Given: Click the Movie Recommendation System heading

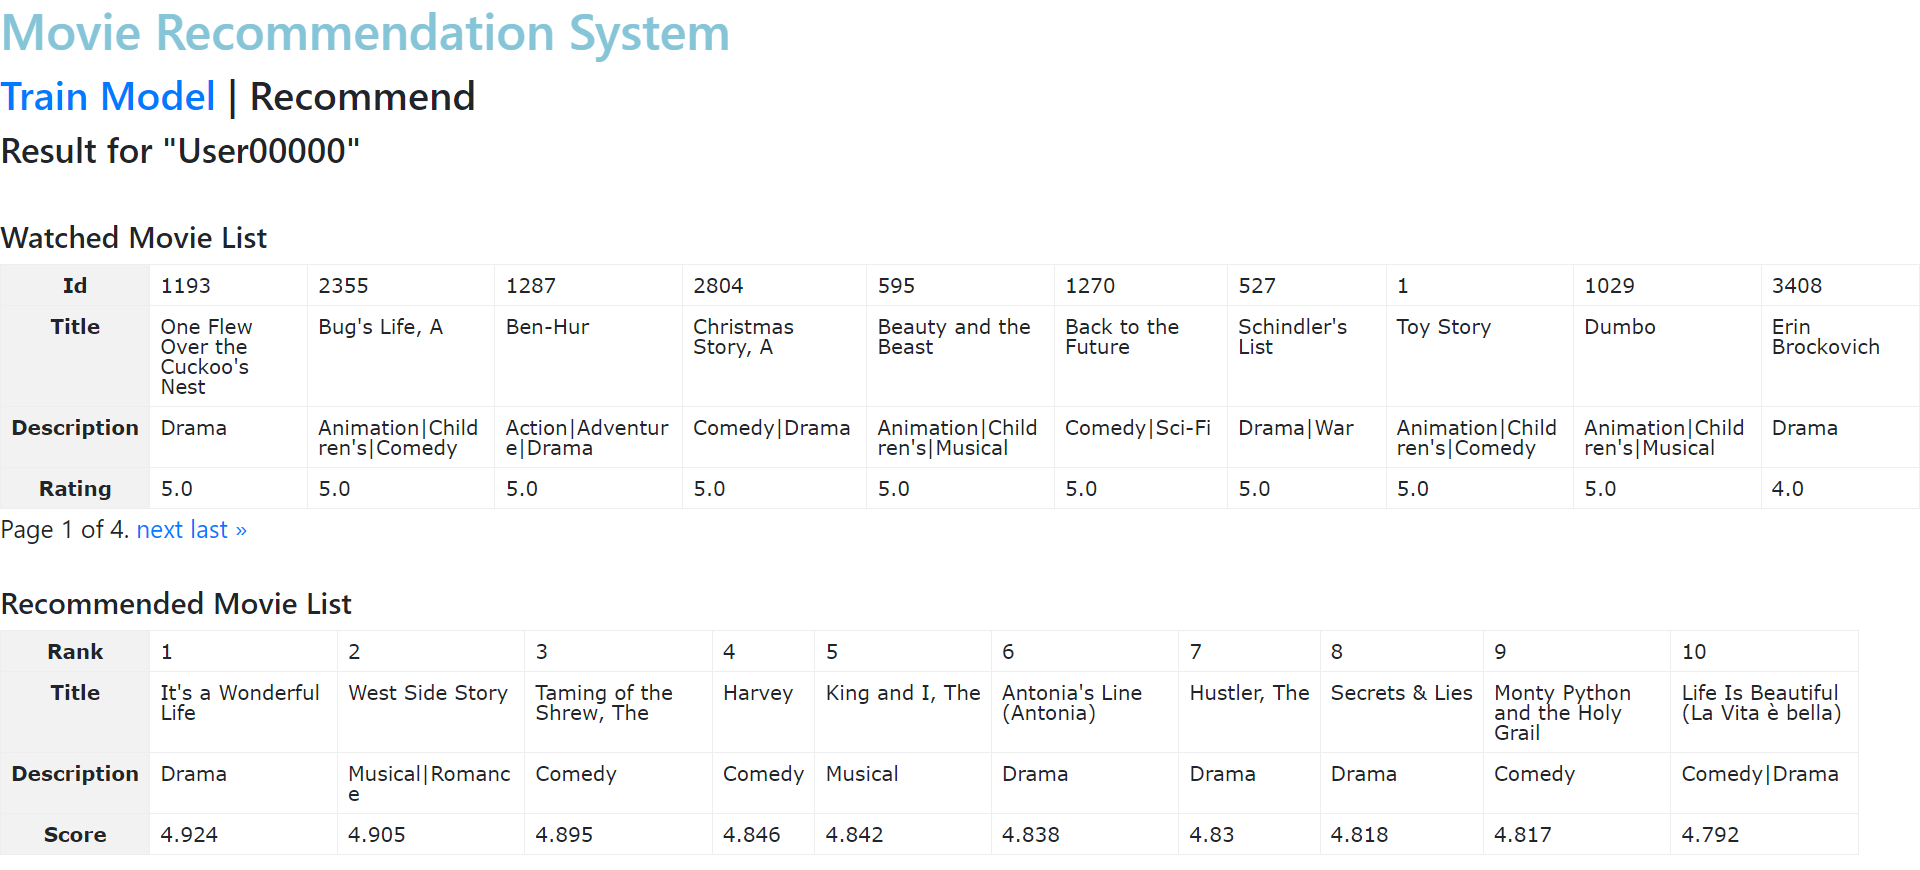Looking at the screenshot, I should click(365, 33).
